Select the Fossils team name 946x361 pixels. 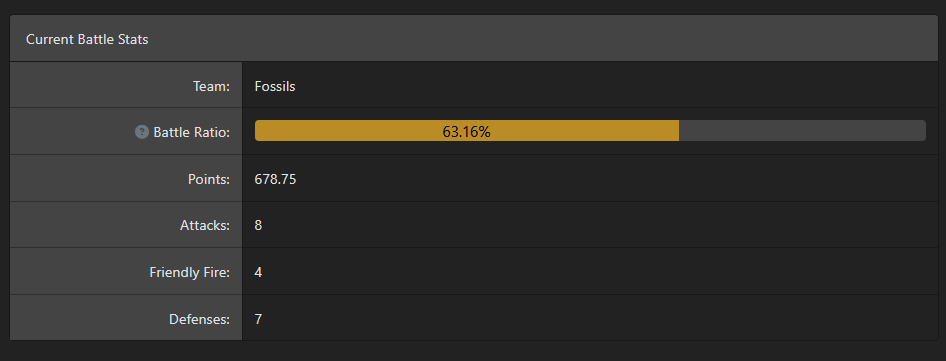275,86
